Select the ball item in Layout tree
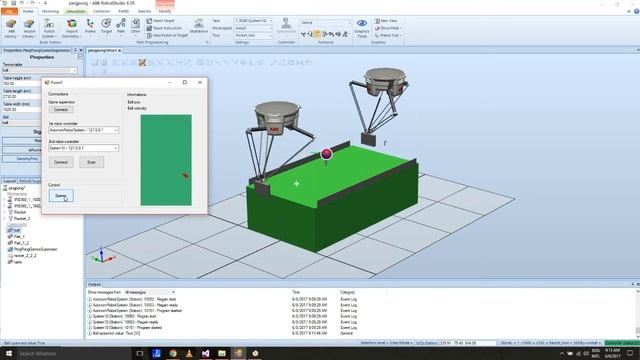 click(x=14, y=230)
